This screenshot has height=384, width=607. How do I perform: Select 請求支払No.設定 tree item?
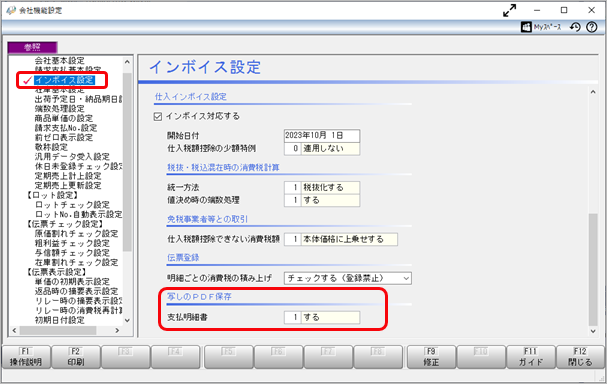coord(66,128)
